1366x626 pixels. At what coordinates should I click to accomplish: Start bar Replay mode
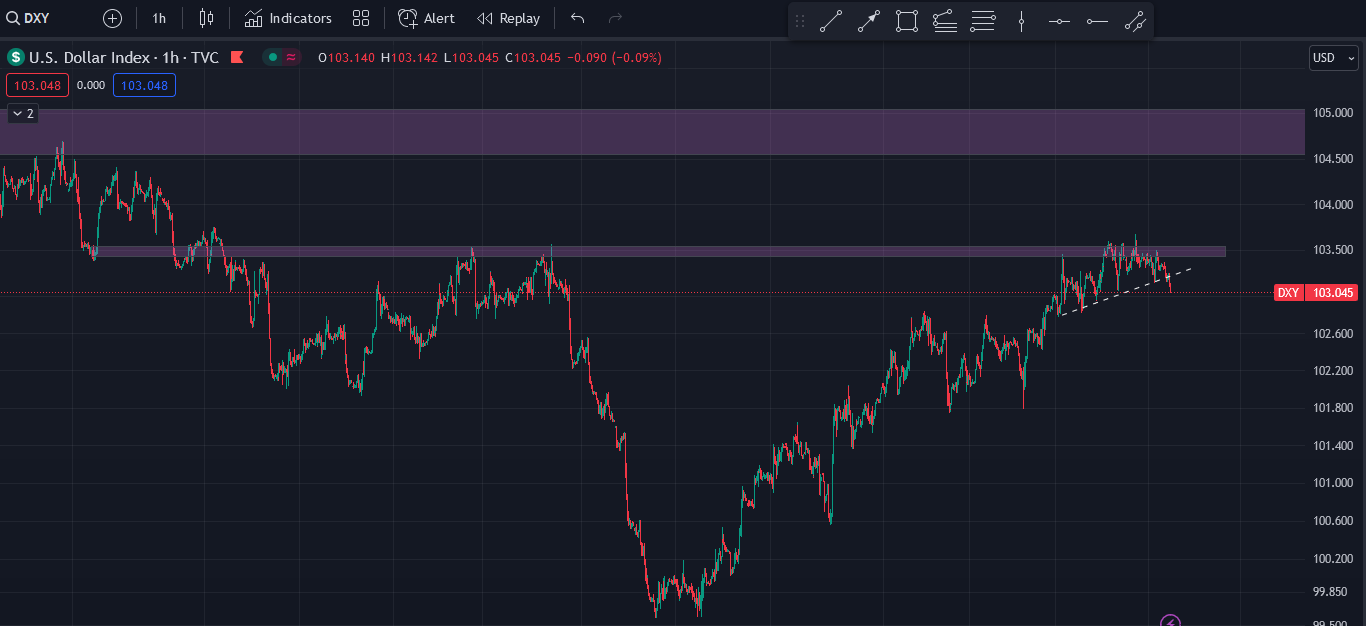(508, 18)
